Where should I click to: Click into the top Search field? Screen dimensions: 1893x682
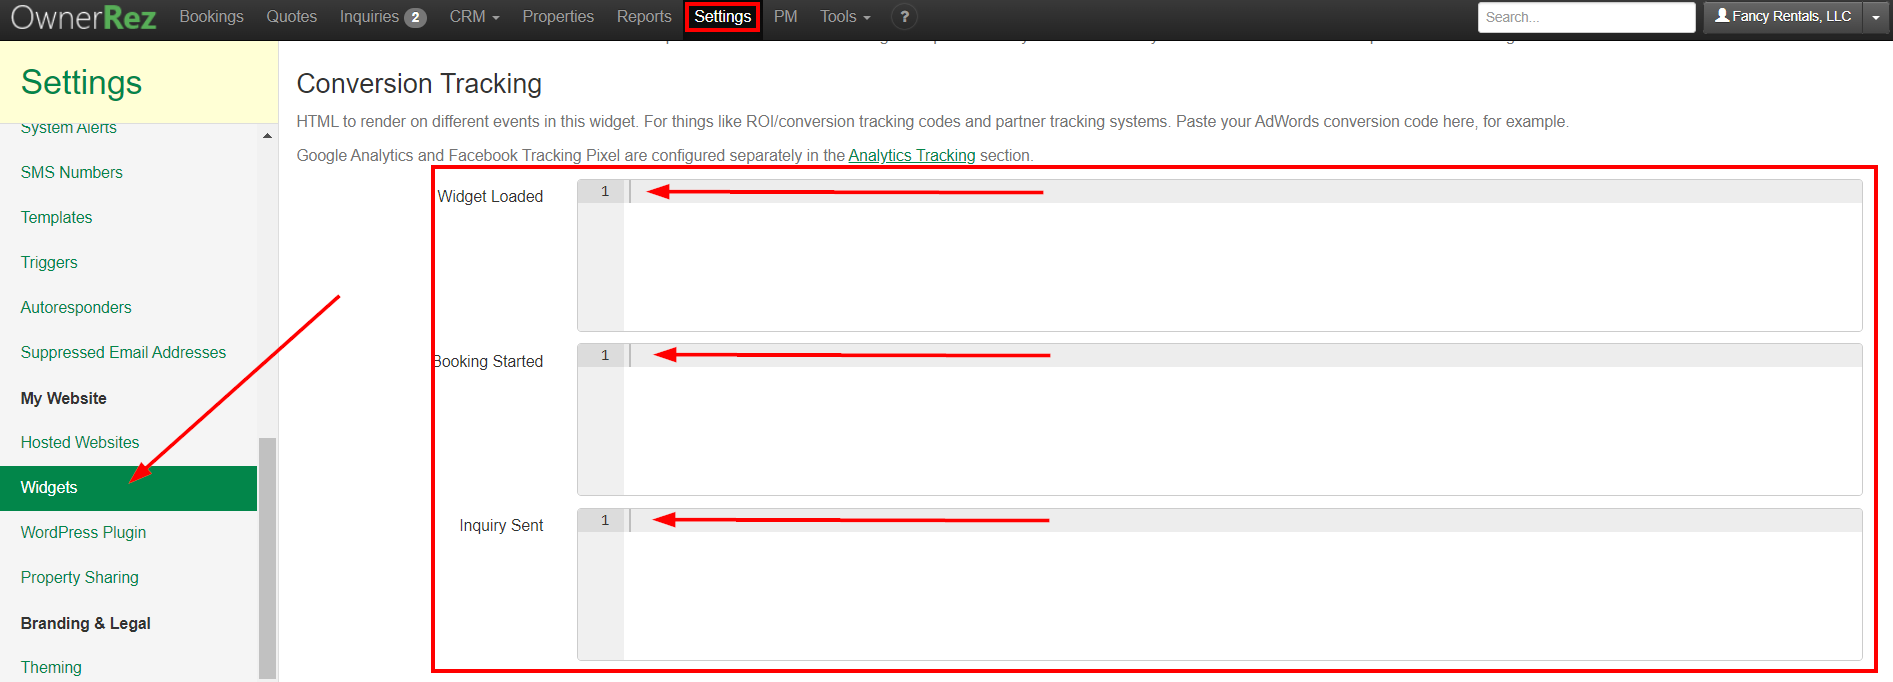point(1585,17)
